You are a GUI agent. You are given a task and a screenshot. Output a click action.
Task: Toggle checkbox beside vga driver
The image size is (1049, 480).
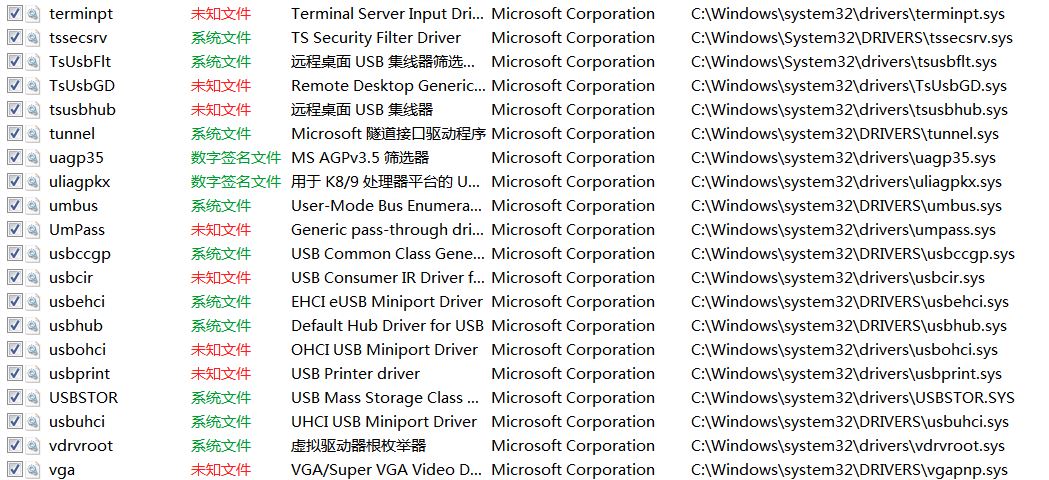tap(15, 470)
